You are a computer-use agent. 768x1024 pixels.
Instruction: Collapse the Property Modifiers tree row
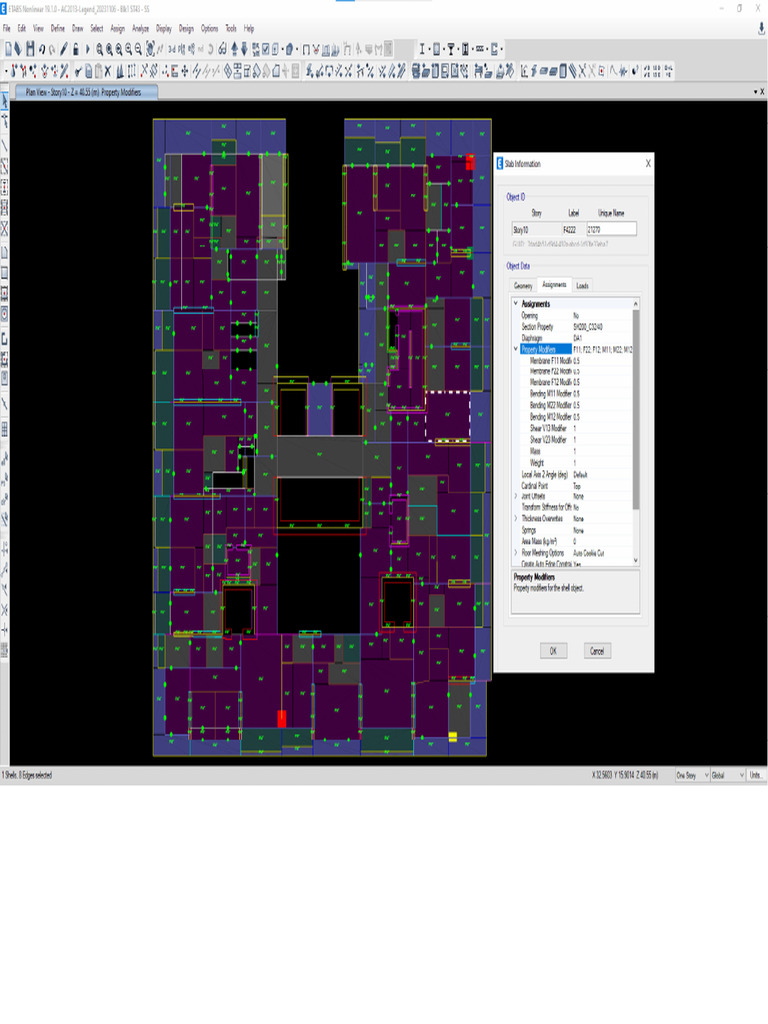tap(516, 350)
